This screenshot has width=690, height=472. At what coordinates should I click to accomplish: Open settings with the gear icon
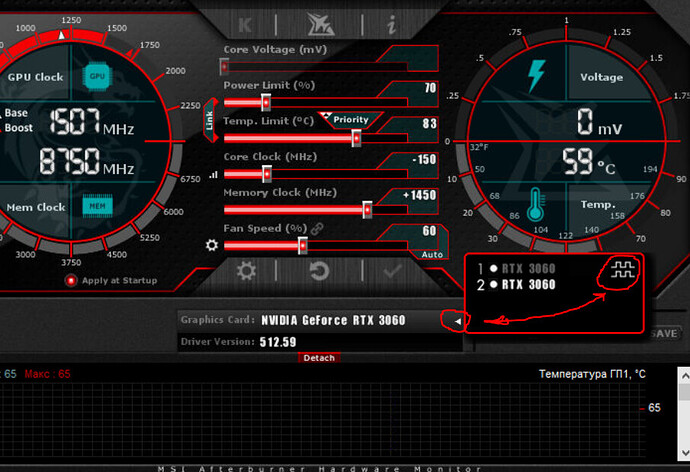point(246,270)
